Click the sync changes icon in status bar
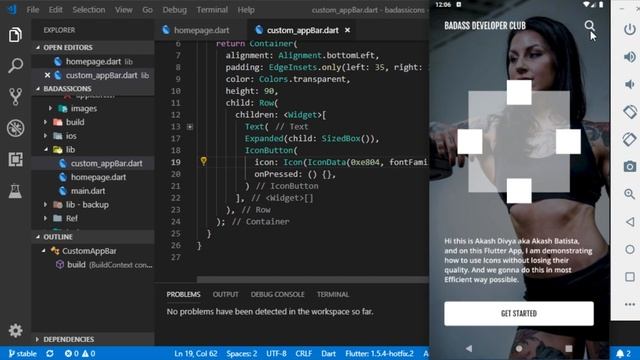The image size is (640, 360). tap(50, 353)
